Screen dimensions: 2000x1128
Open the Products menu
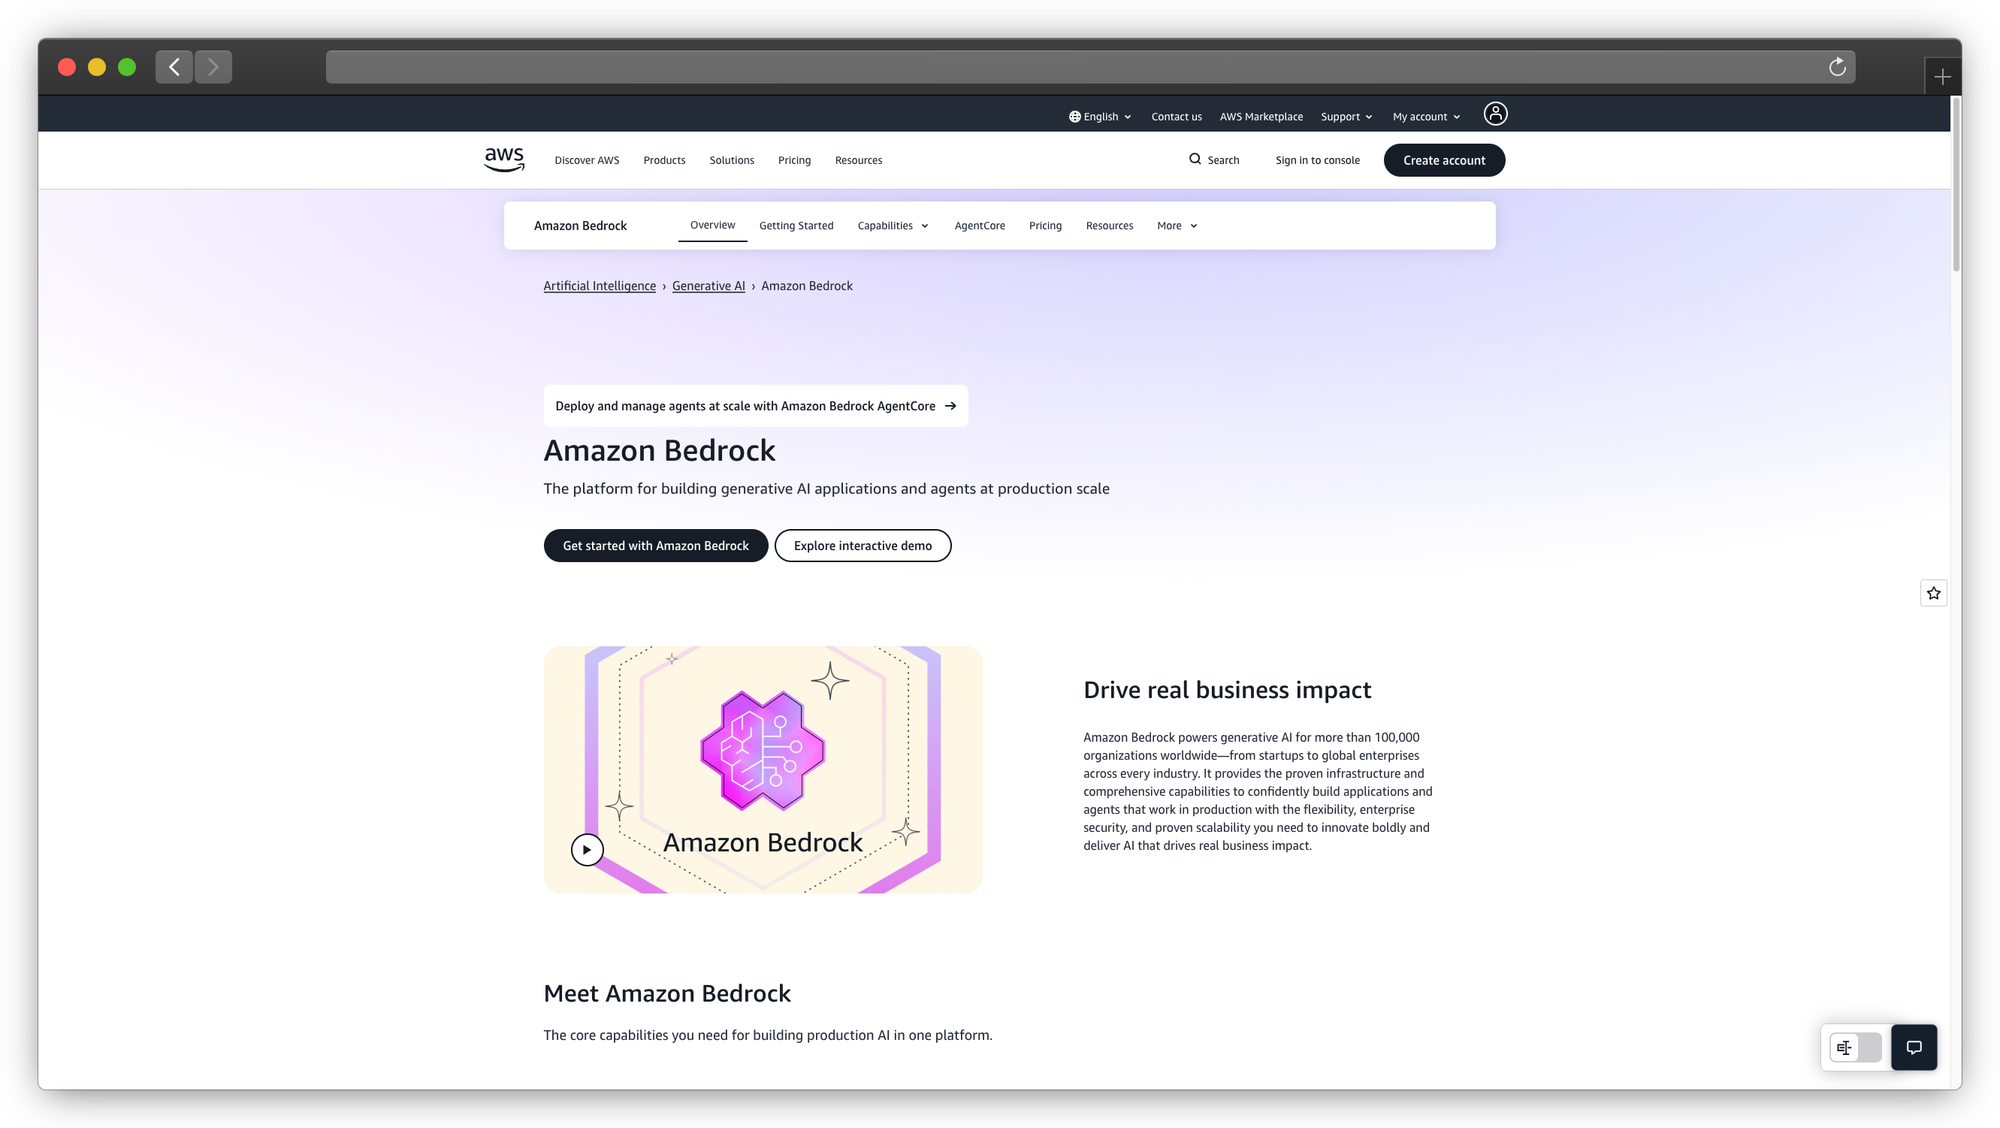point(664,160)
